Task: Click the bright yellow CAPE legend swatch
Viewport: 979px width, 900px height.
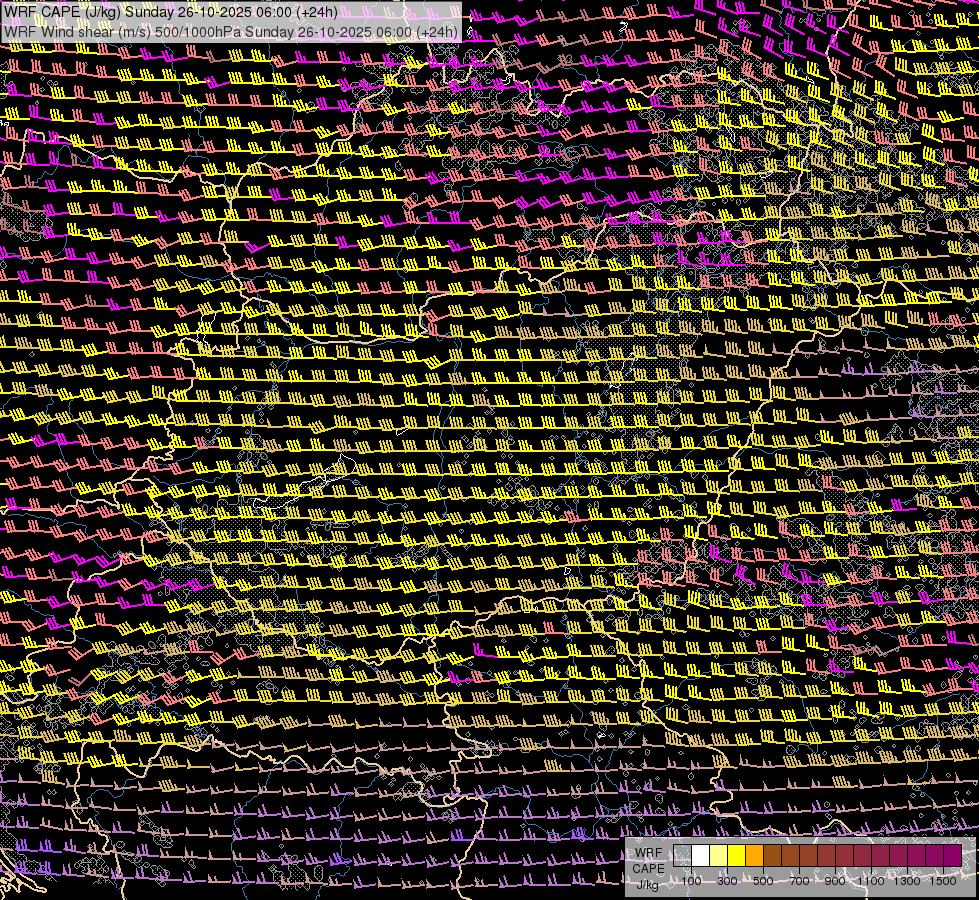Action: pyautogui.click(x=737, y=856)
